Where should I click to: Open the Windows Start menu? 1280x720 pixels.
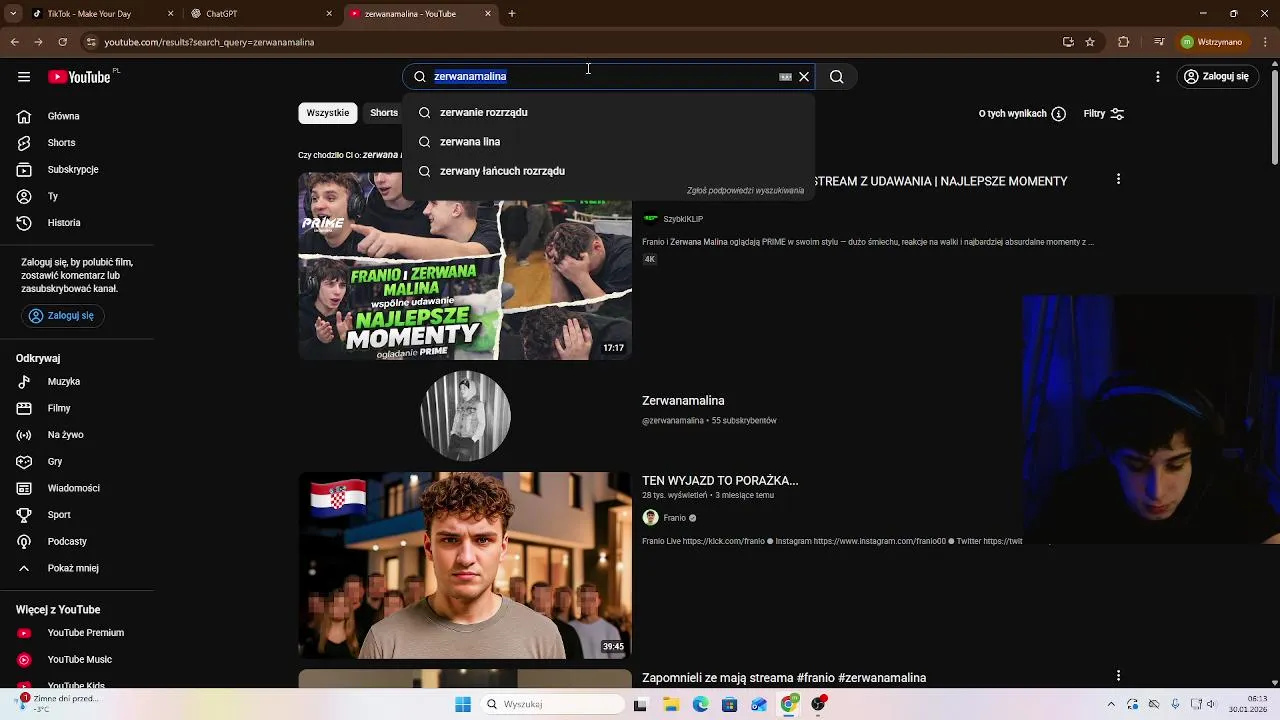click(x=463, y=705)
